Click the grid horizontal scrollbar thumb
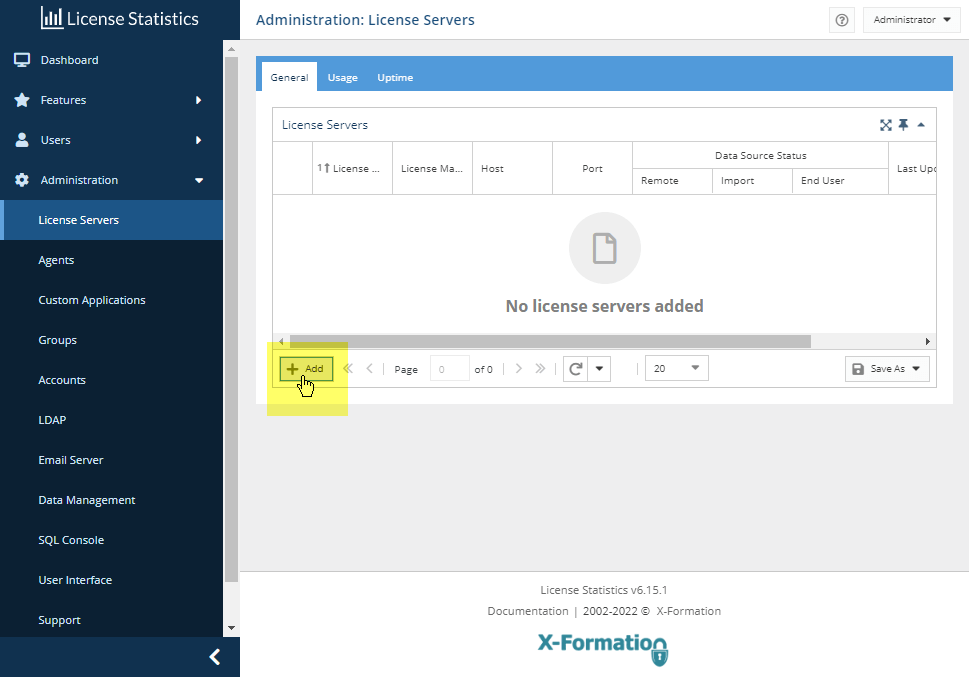This screenshot has height=677, width=969. click(550, 341)
